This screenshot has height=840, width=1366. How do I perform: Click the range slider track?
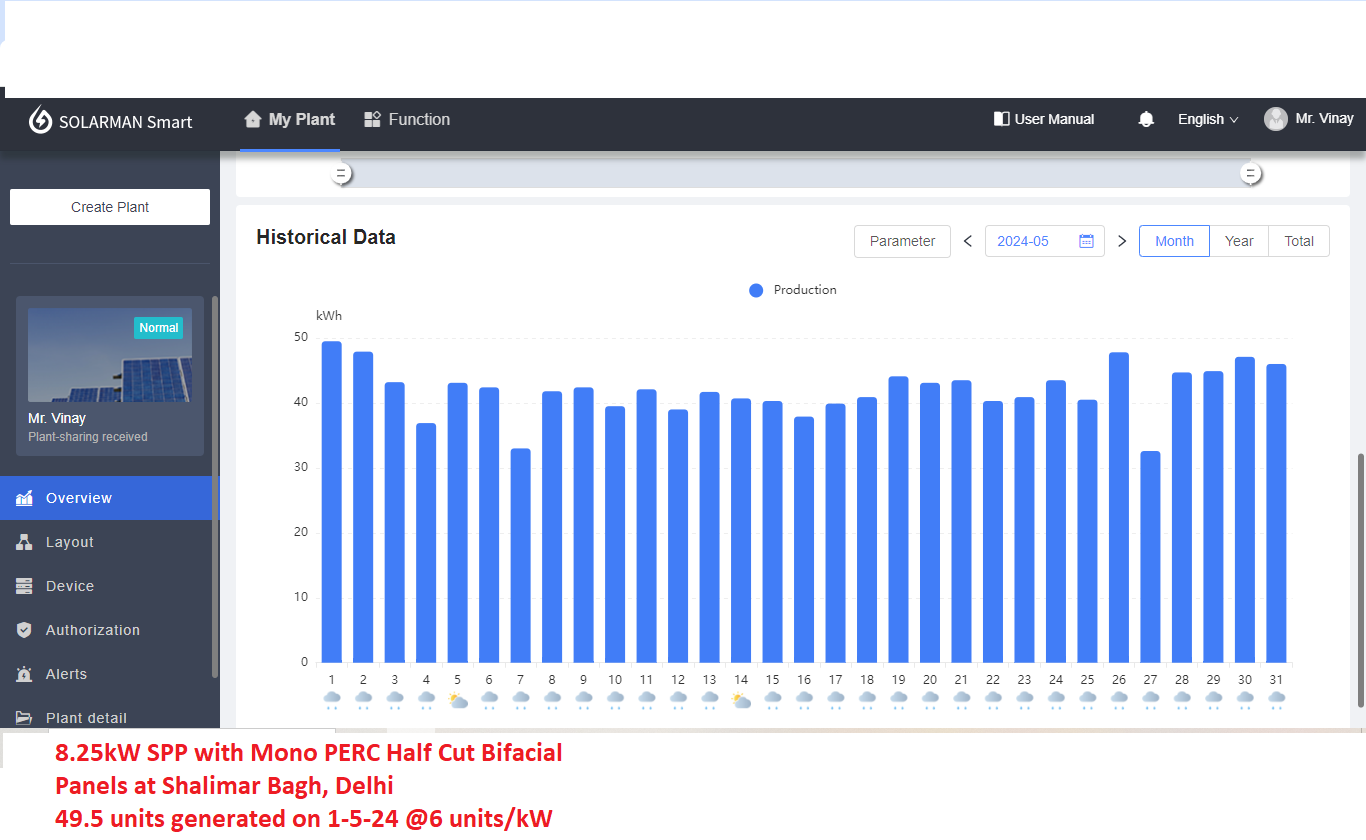coord(795,174)
